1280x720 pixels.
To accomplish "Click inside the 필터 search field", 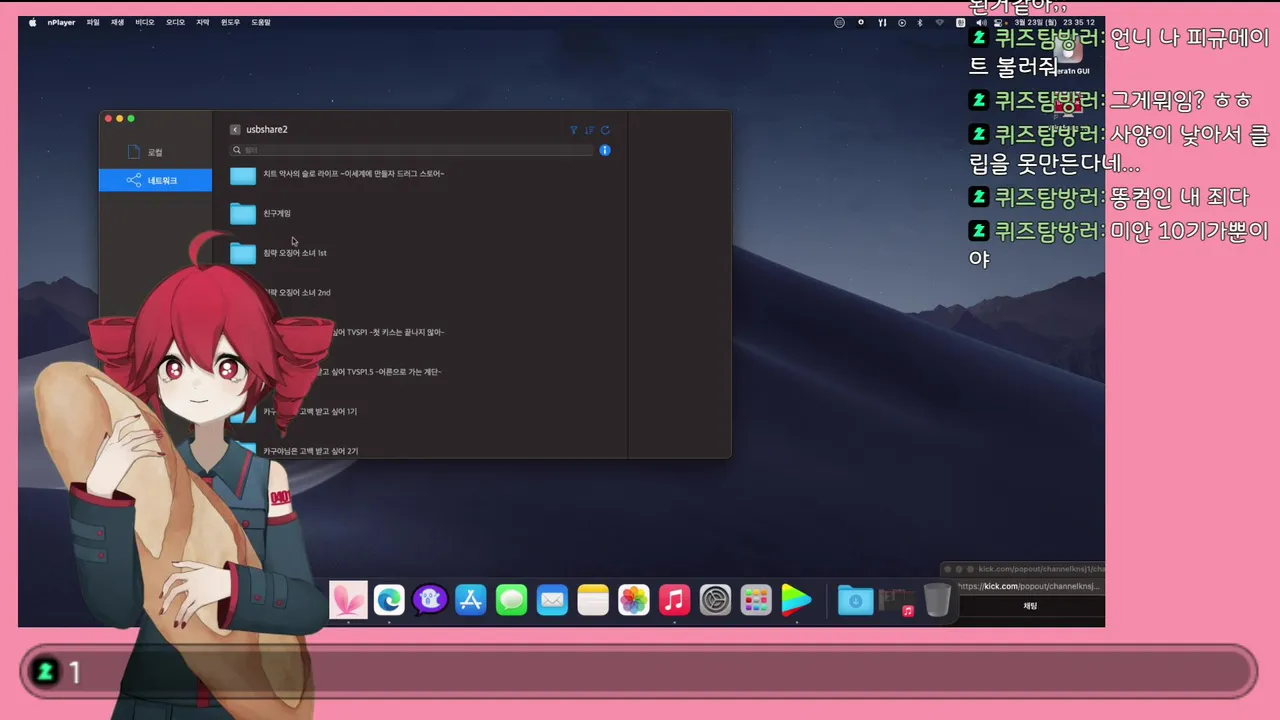I will click(x=412, y=150).
